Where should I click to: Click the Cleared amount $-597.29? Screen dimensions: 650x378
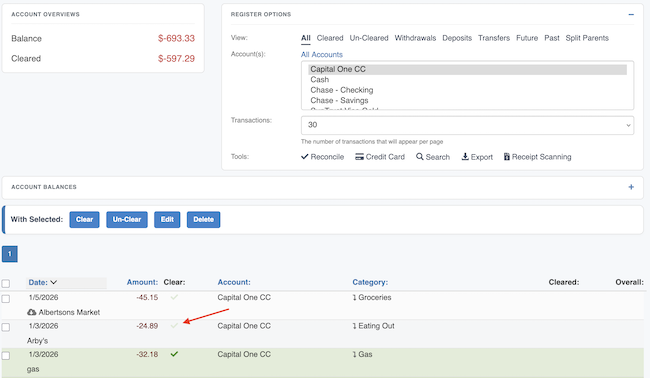coord(176,58)
